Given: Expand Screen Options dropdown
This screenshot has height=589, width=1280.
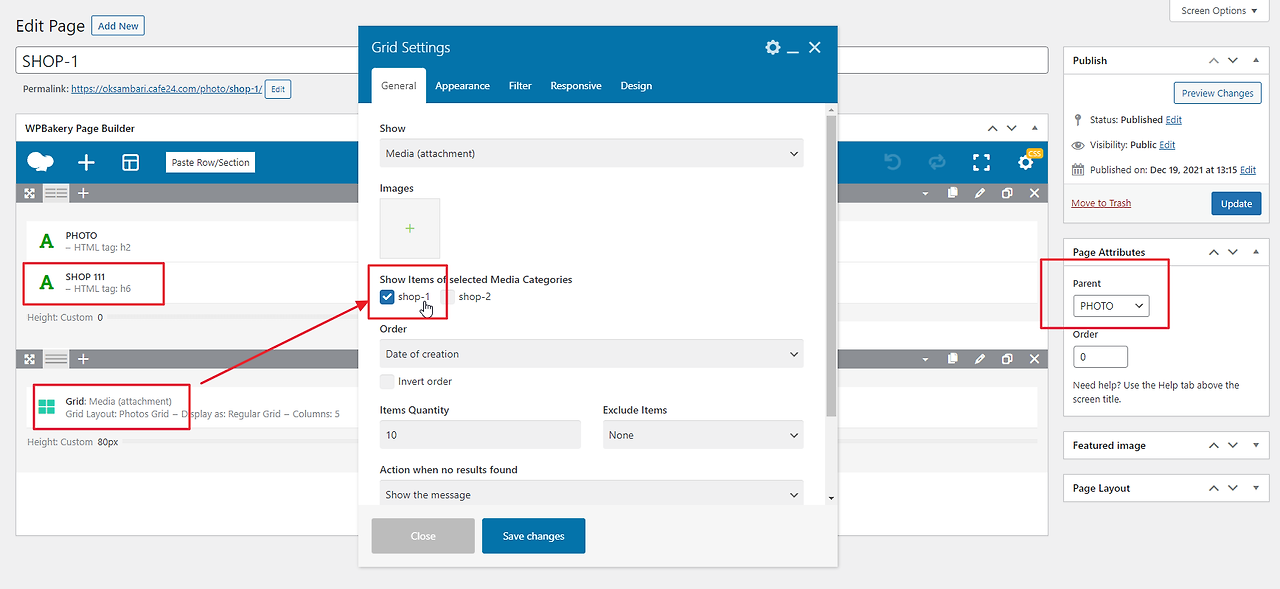Looking at the screenshot, I should [x=1218, y=10].
